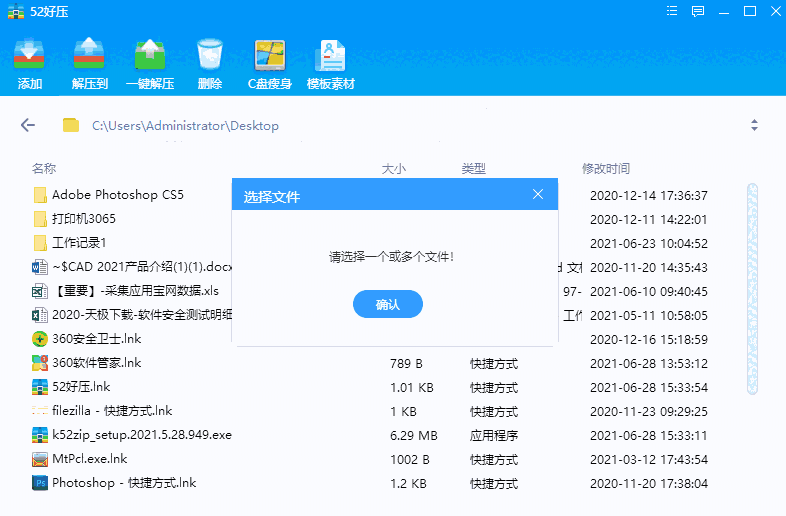Click the date 2021-06-28 15:33:11
This screenshot has height=516, width=786.
(649, 436)
